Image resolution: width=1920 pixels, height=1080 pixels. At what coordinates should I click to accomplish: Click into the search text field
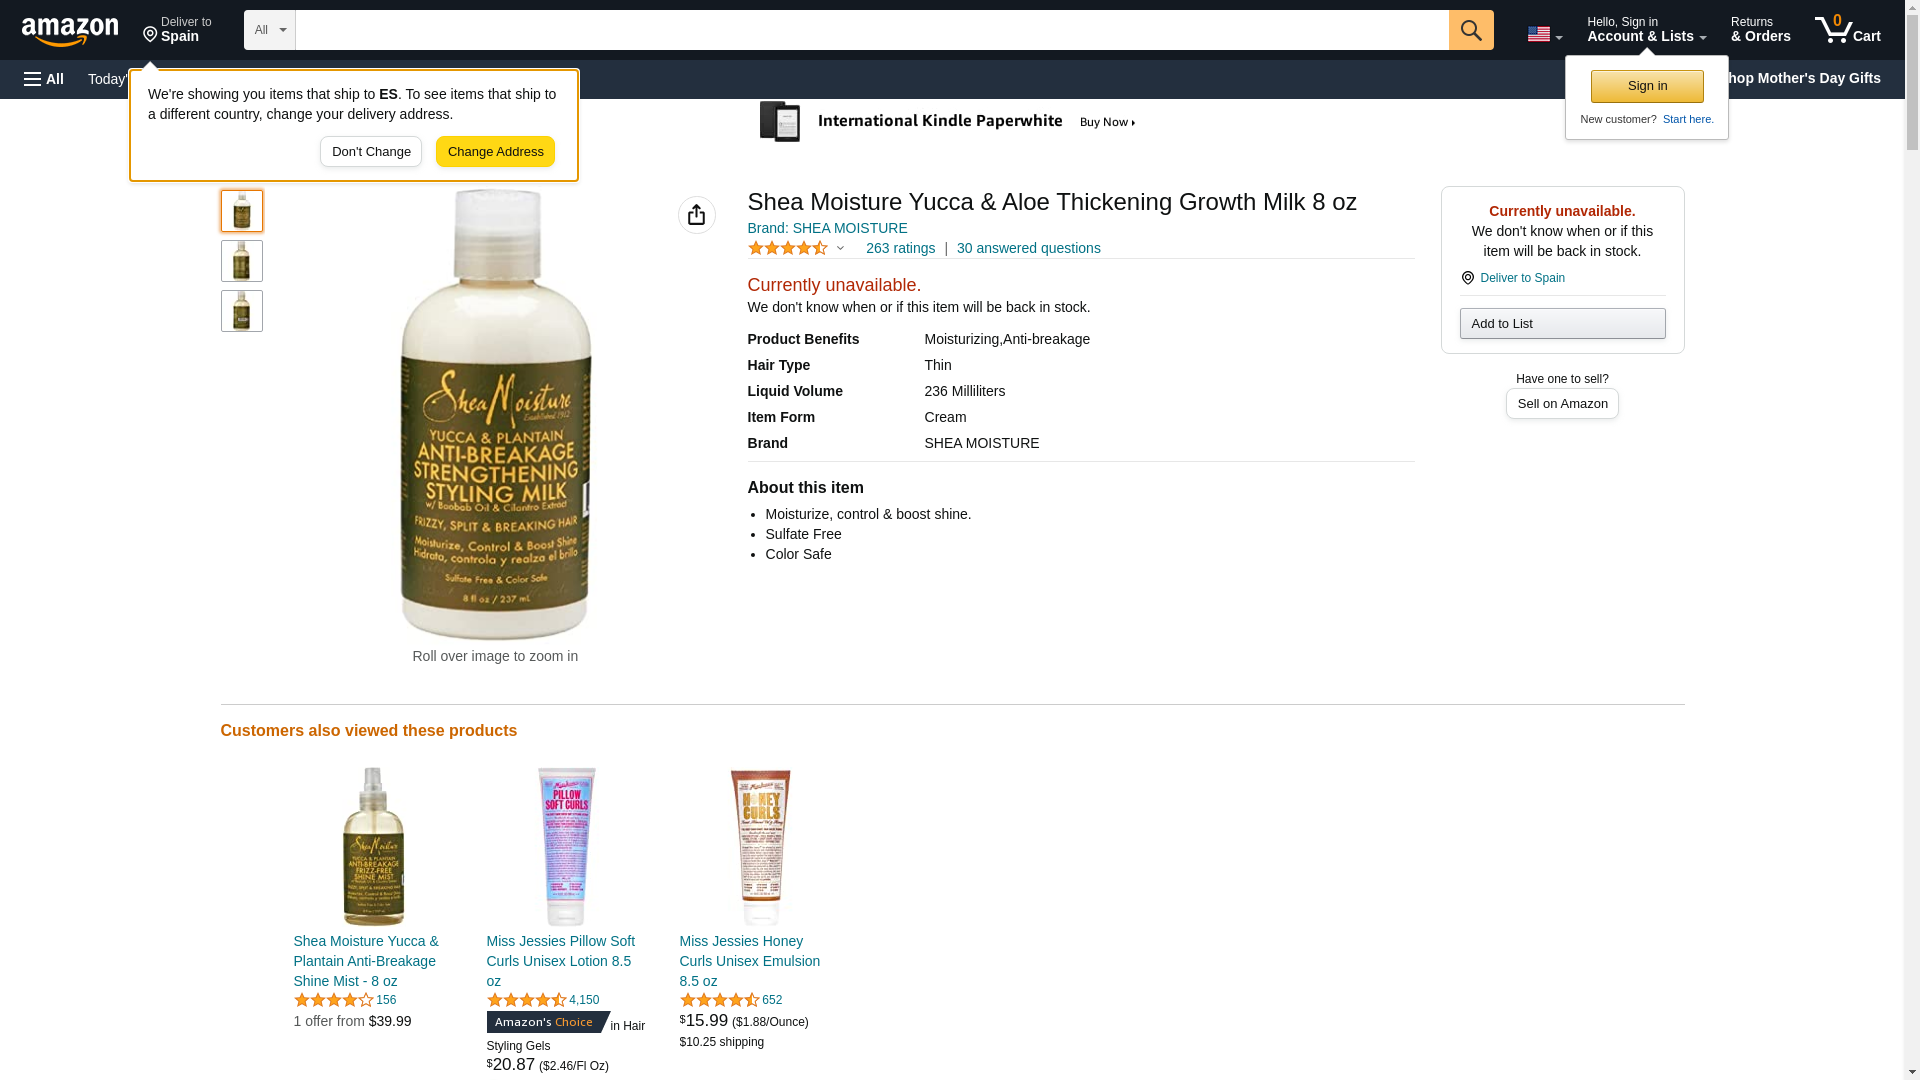[871, 30]
